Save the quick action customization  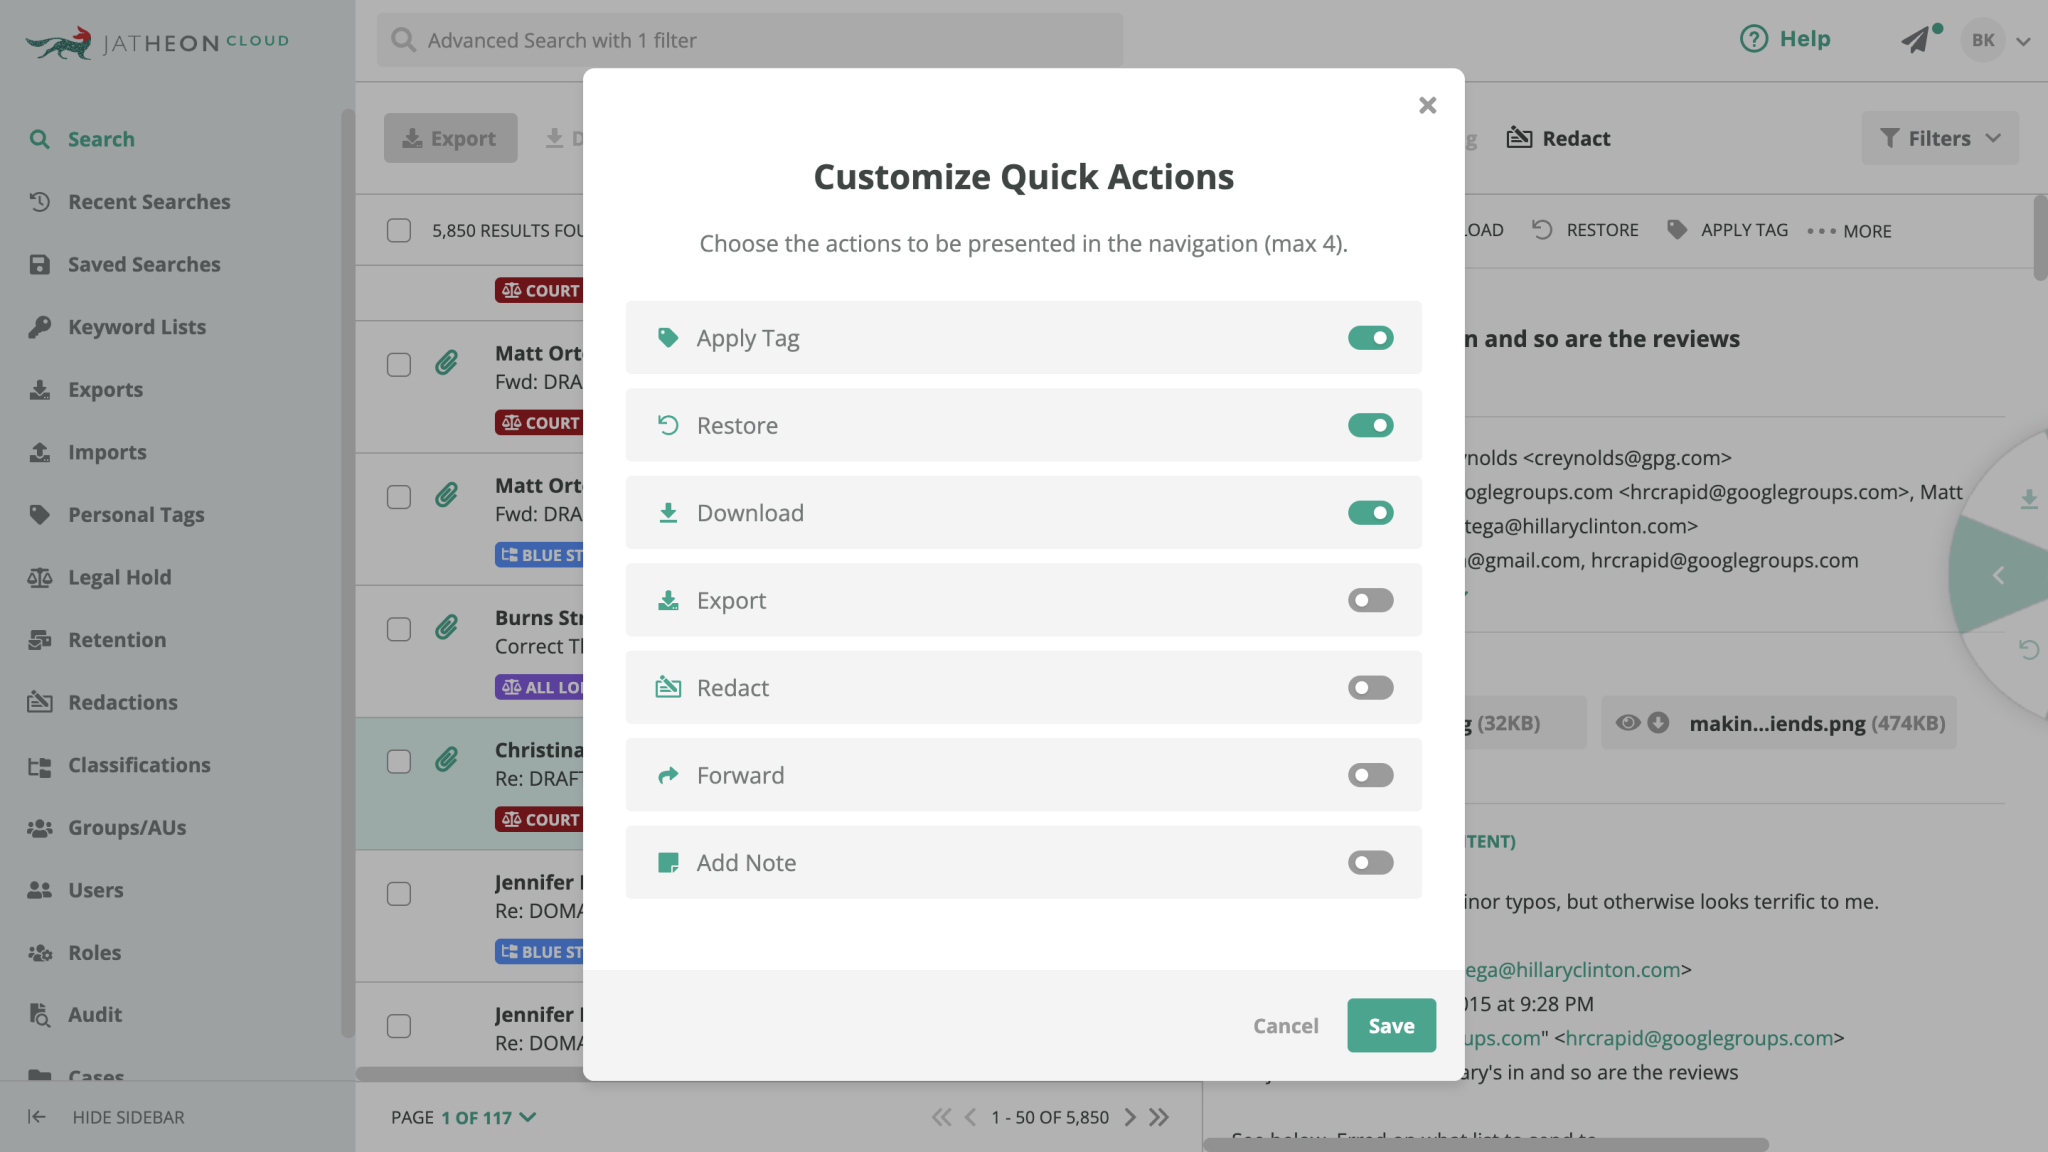[1391, 1025]
